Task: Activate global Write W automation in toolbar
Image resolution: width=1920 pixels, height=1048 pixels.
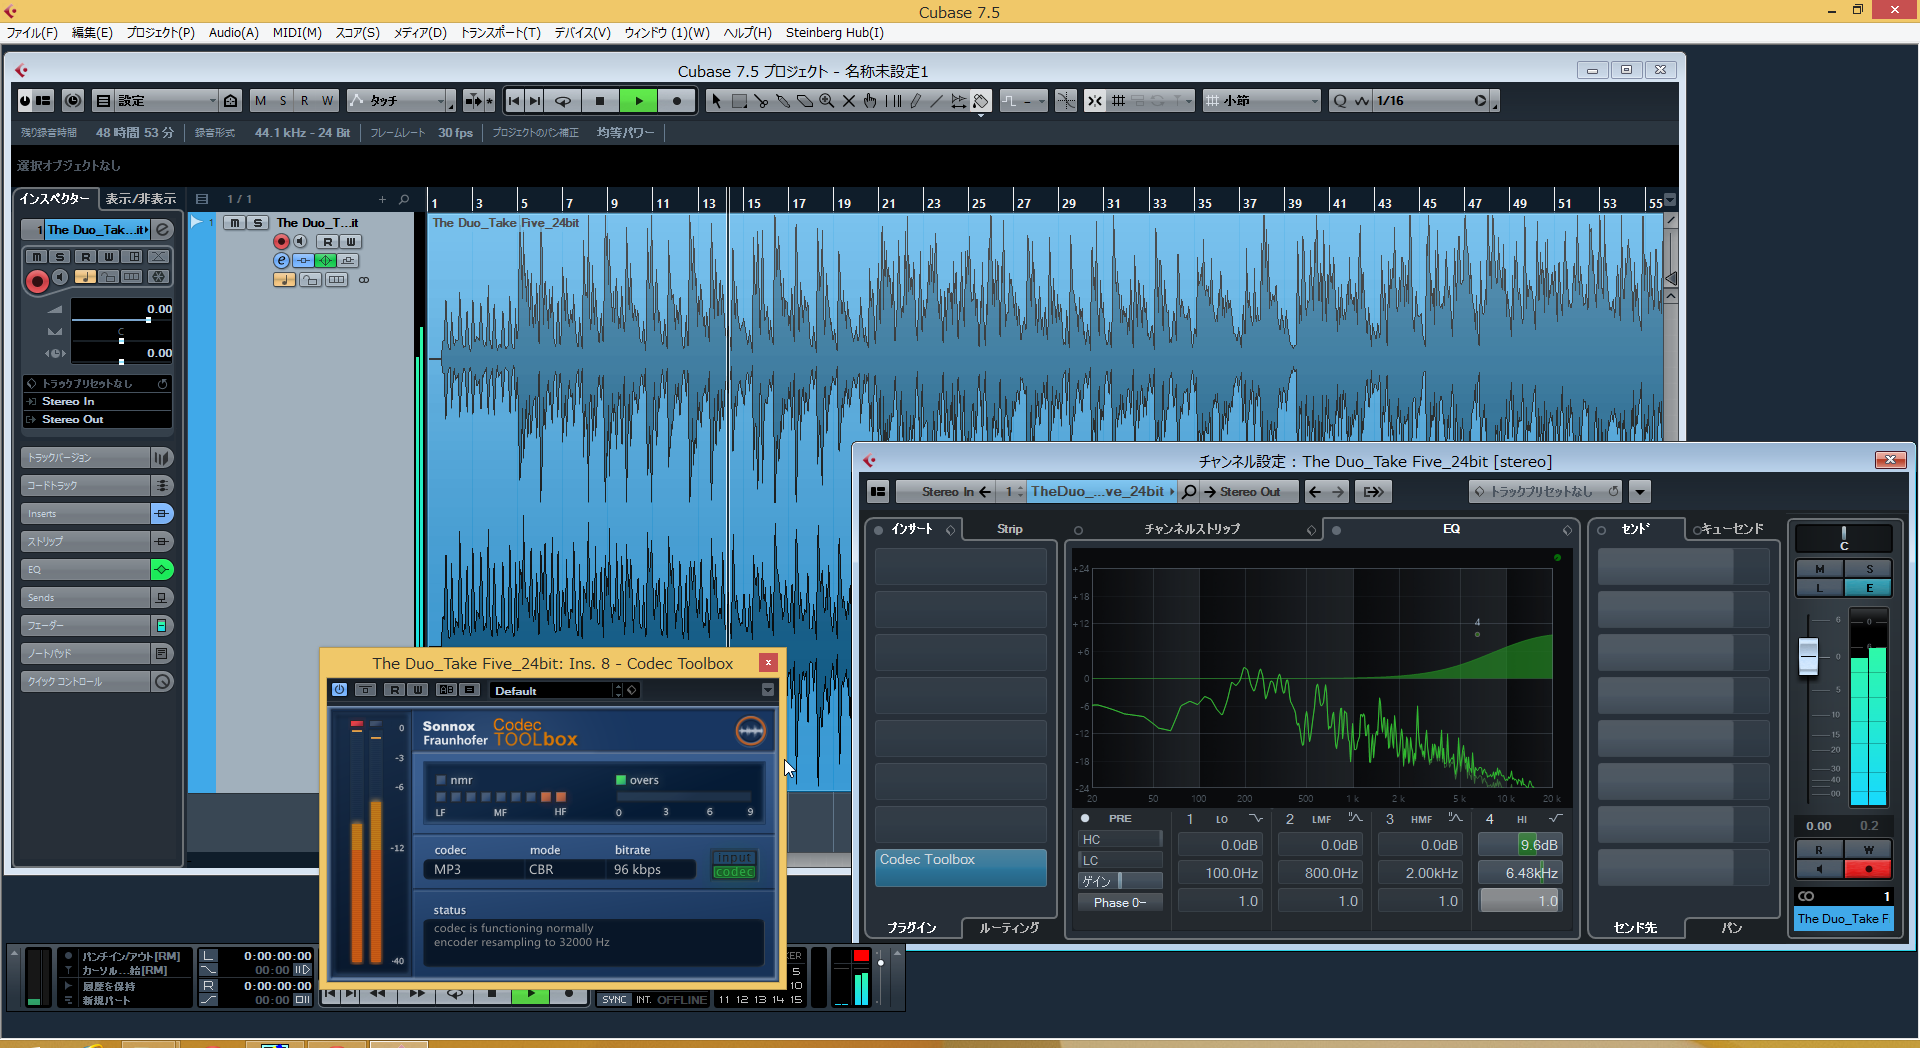Action: pos(327,101)
